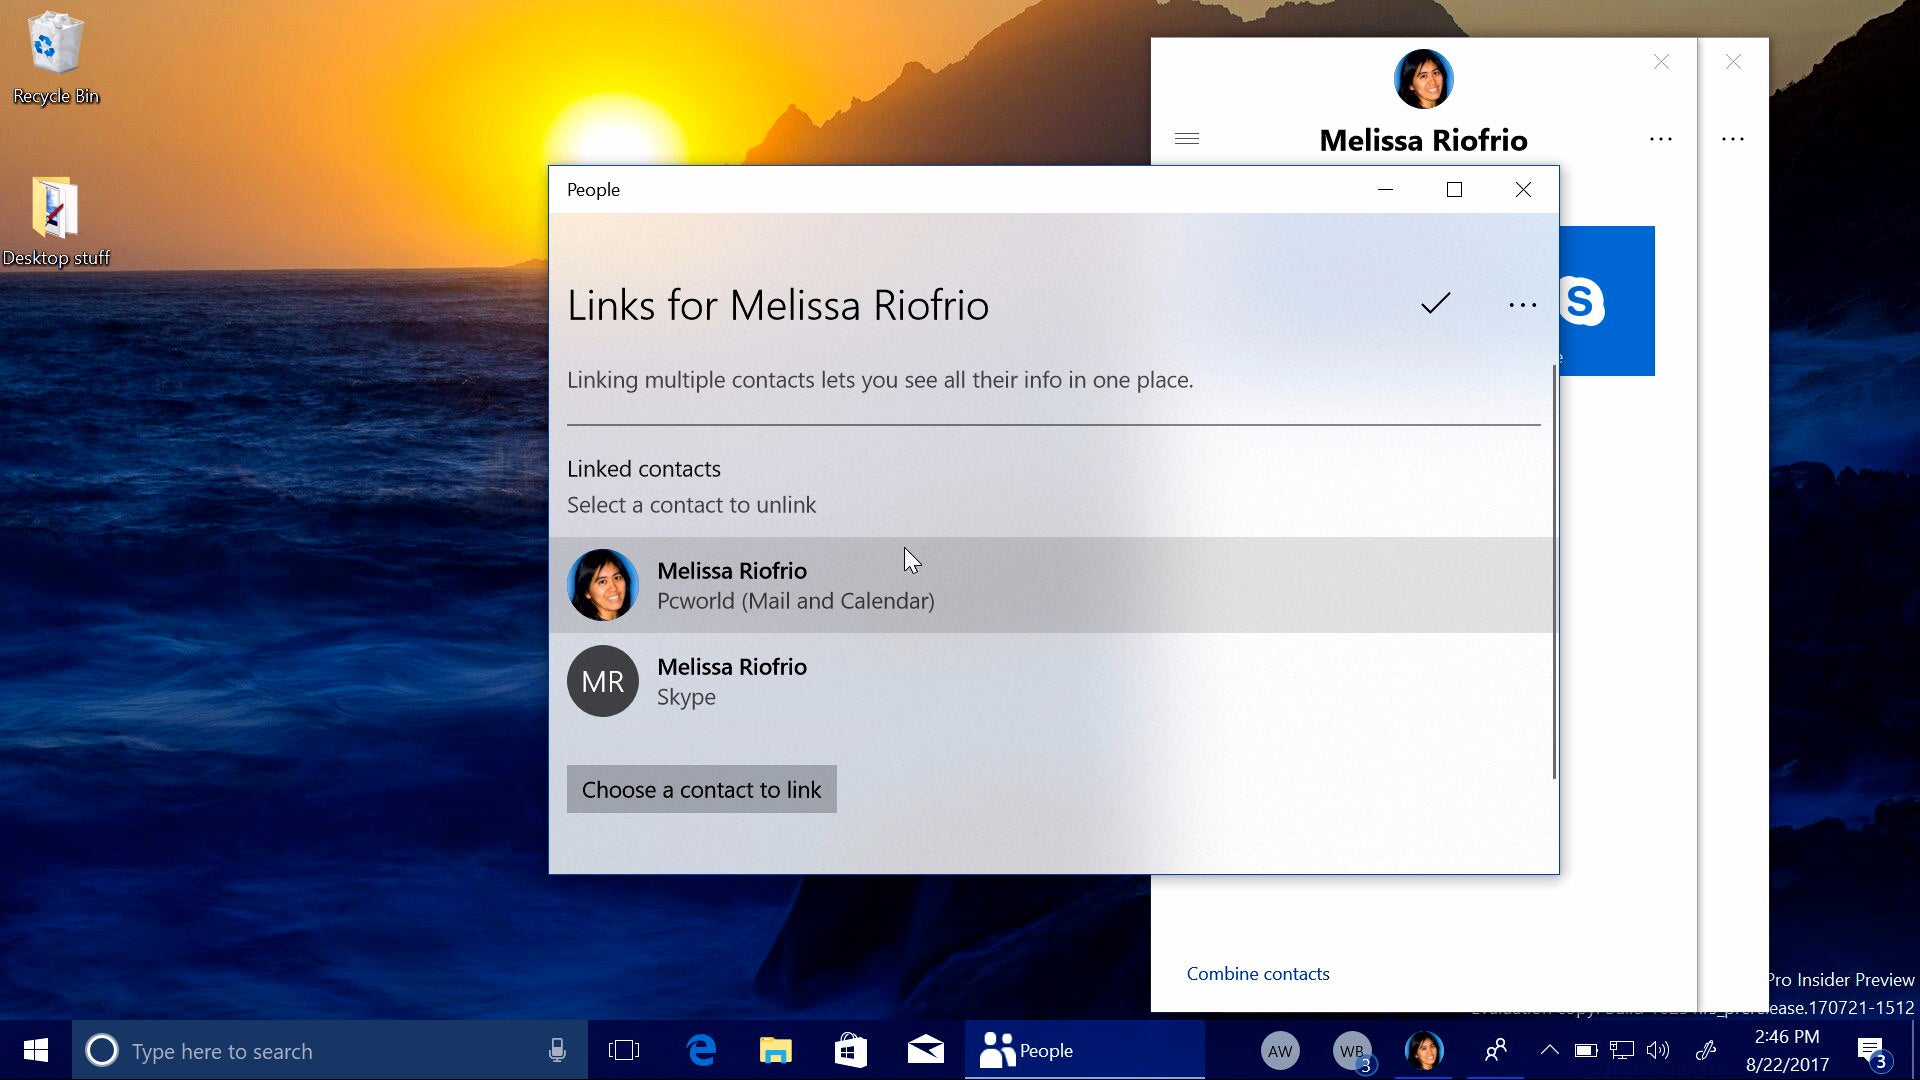The width and height of the screenshot is (1920, 1080).
Task: Click the People title in window title bar
Action: click(593, 190)
